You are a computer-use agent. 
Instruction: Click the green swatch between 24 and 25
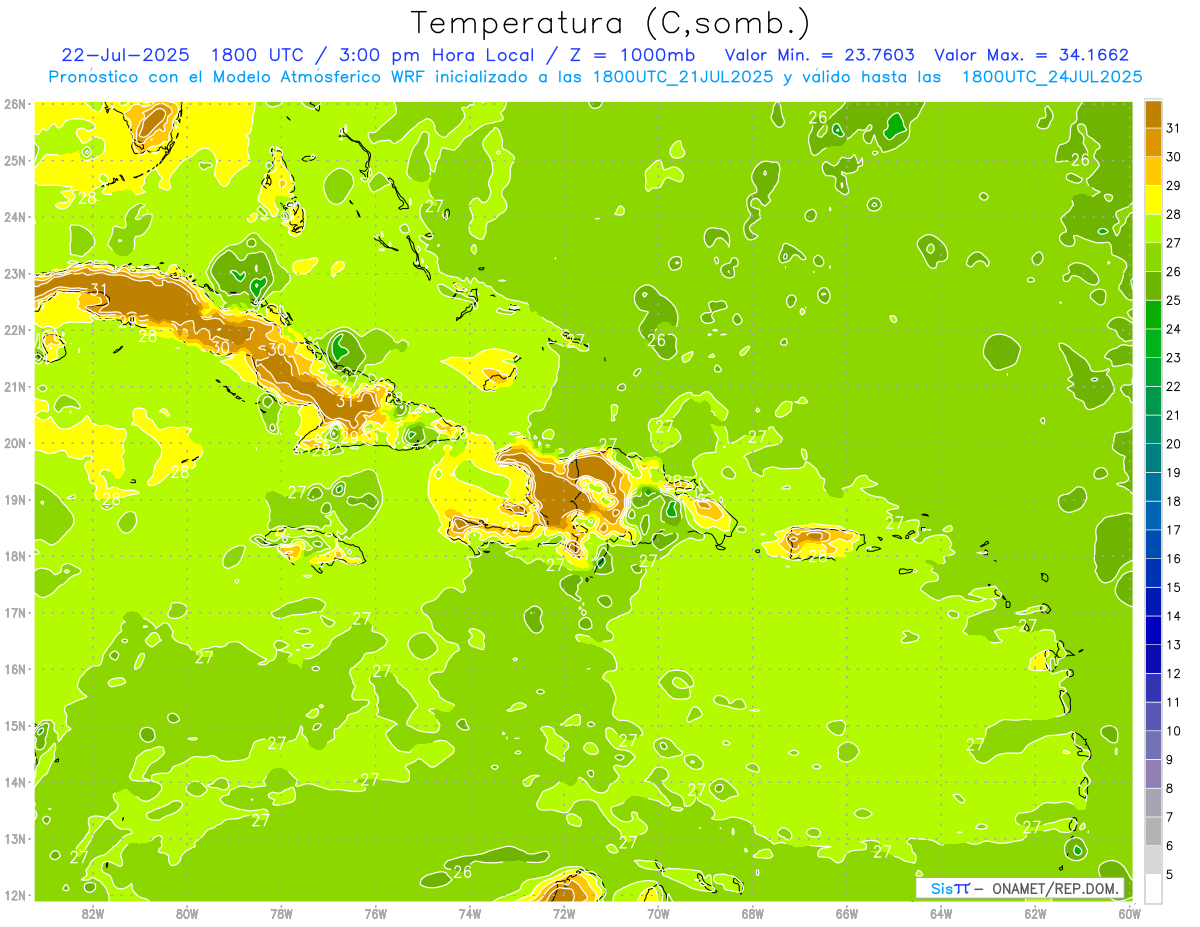[x=1154, y=315]
